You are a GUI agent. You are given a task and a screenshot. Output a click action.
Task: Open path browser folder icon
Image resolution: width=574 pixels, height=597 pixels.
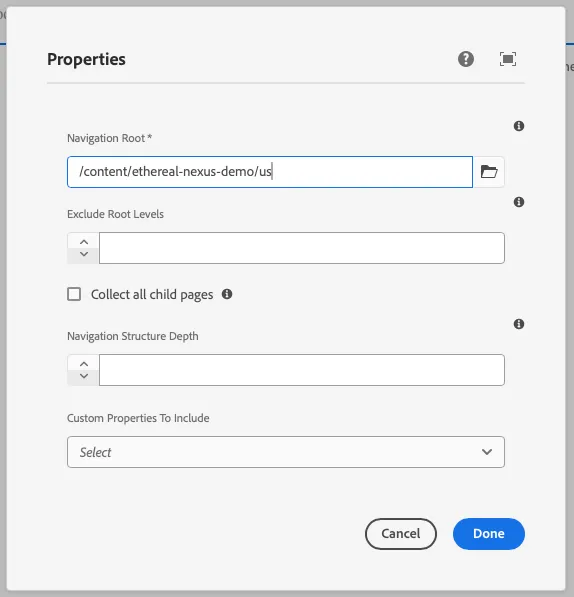click(489, 172)
